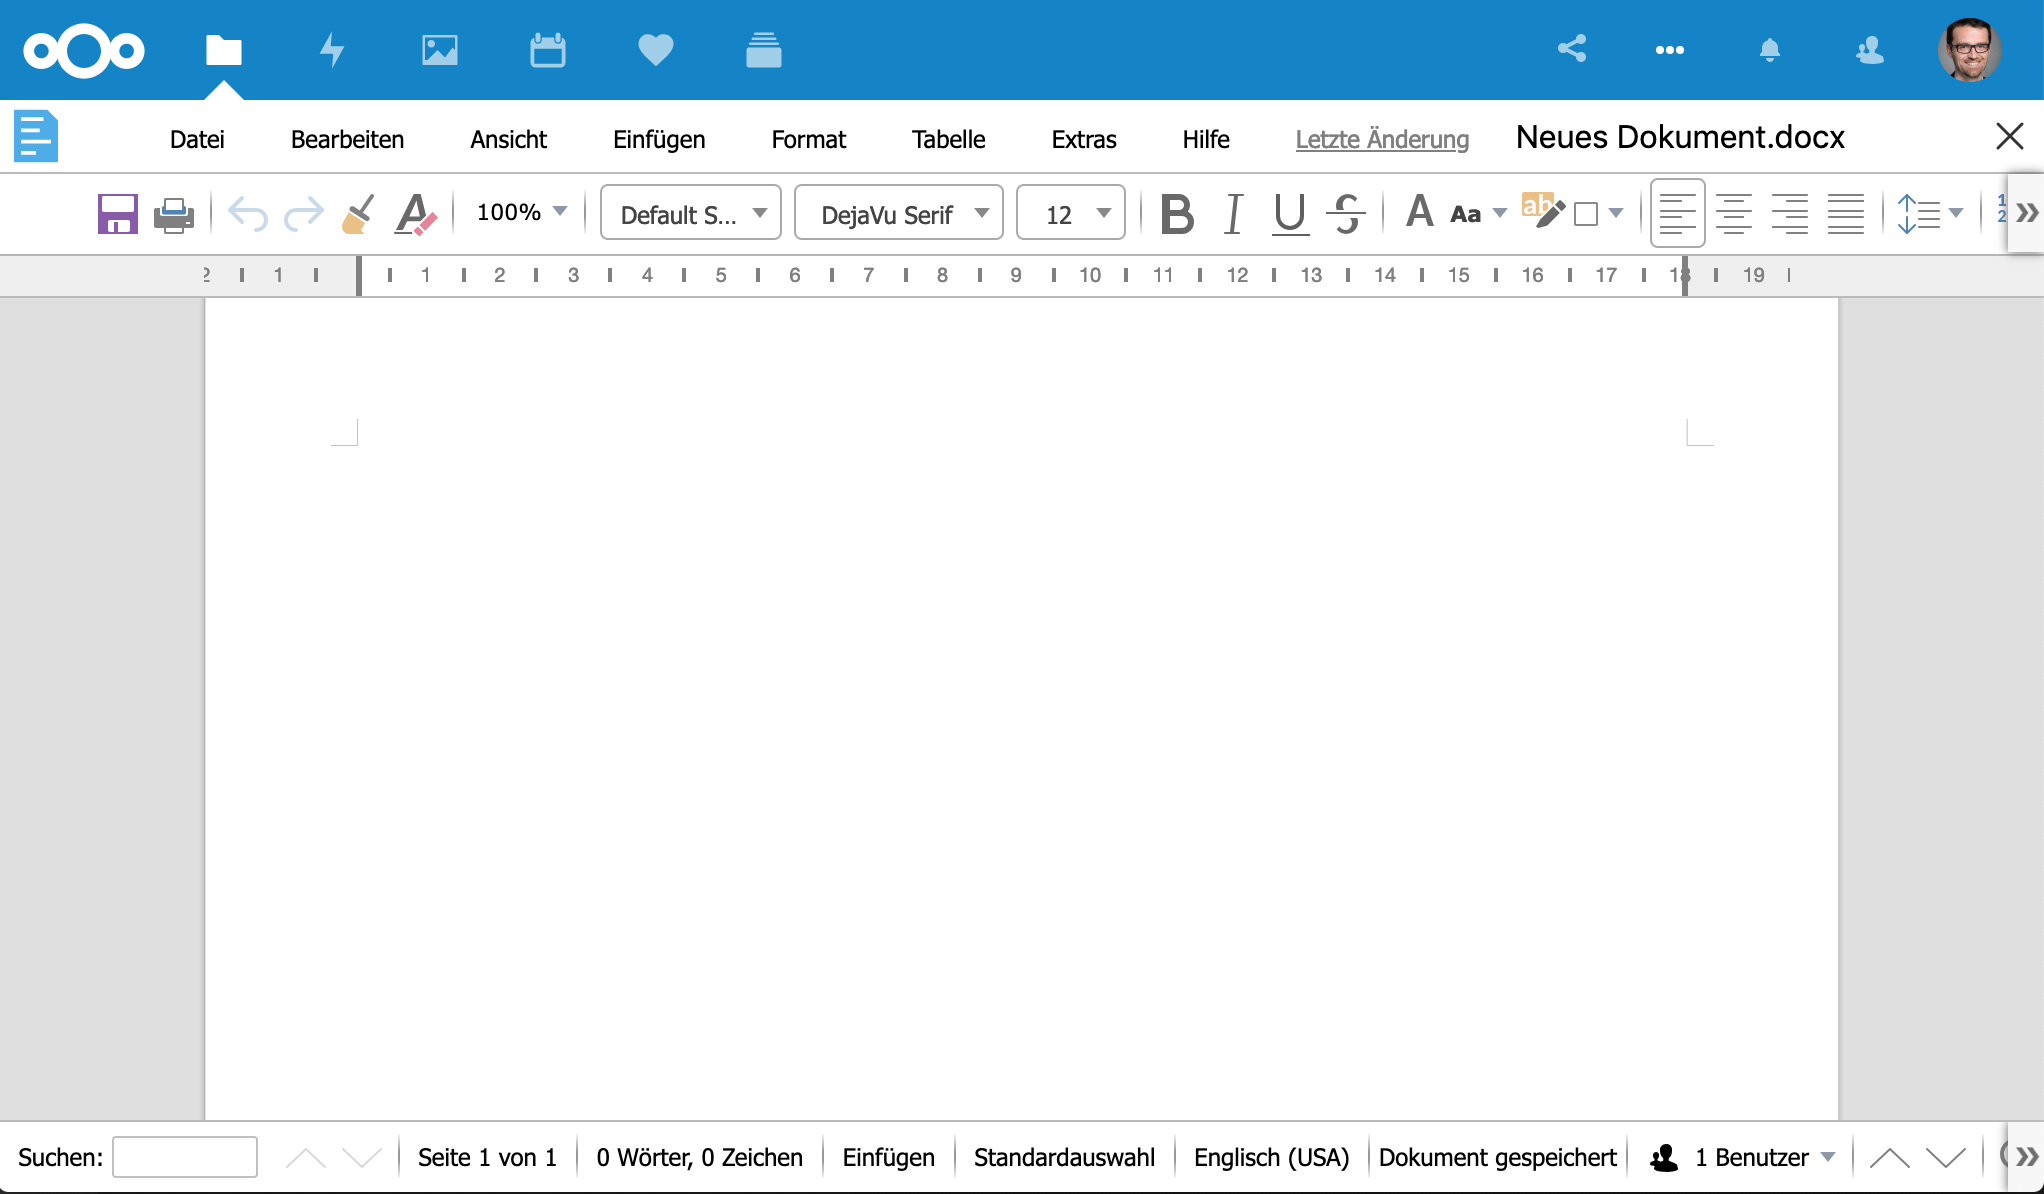
Task: Open the Activity lightning bolt icon
Action: (332, 50)
